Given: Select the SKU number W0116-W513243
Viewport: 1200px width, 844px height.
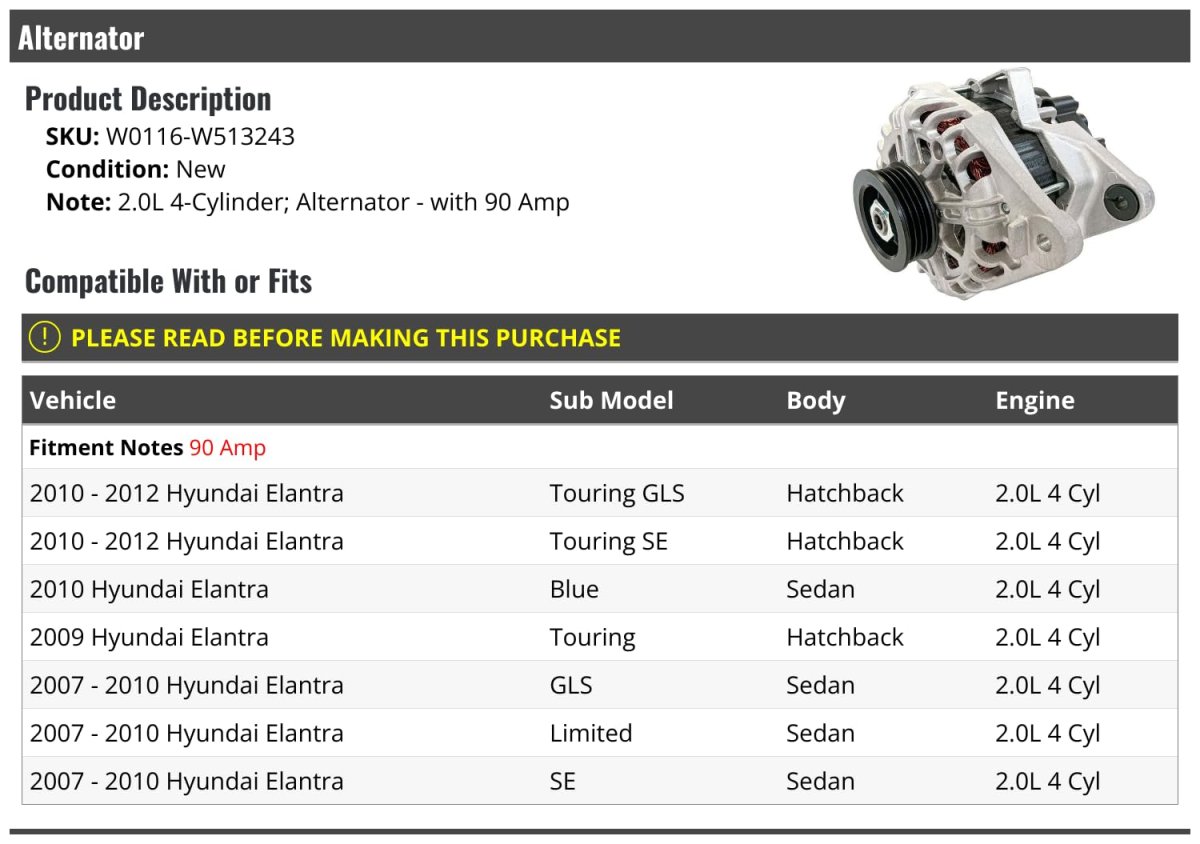Looking at the screenshot, I should coord(200,136).
